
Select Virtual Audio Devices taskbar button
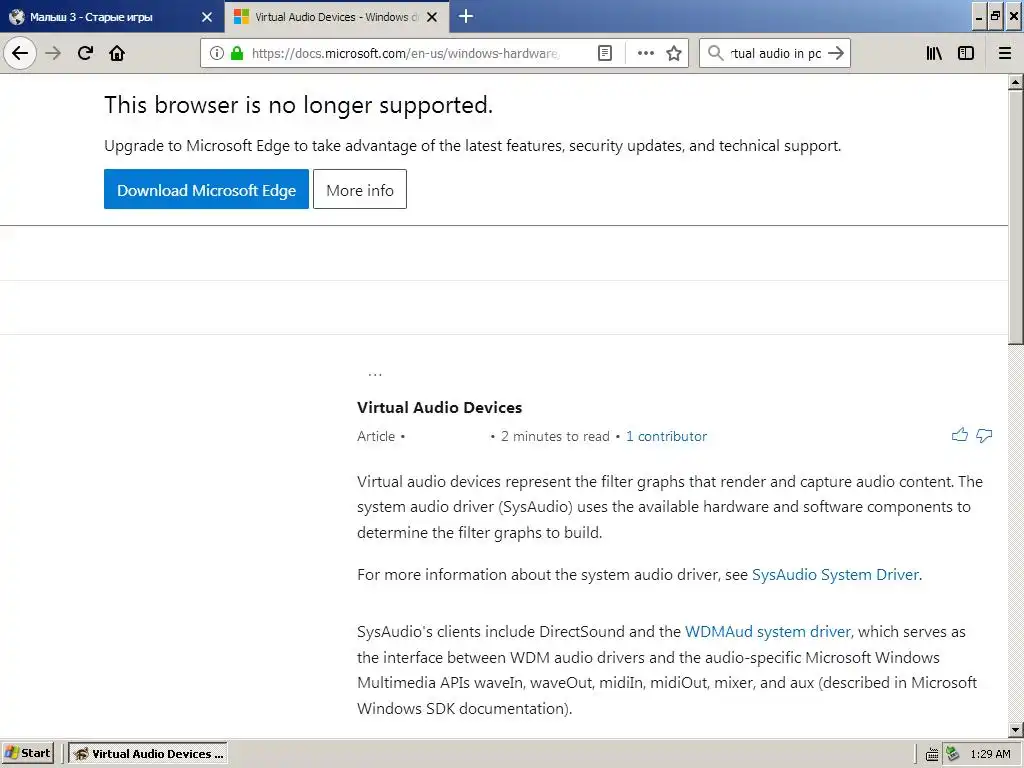(148, 754)
